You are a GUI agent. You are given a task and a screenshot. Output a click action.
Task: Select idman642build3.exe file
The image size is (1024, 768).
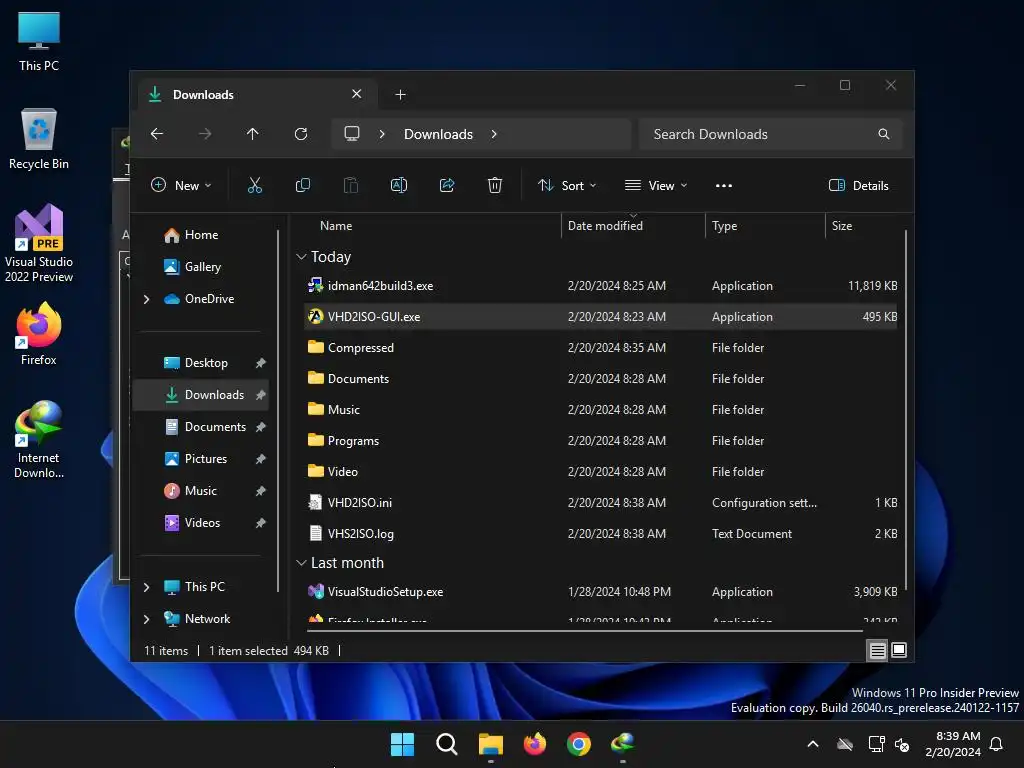pos(601,285)
